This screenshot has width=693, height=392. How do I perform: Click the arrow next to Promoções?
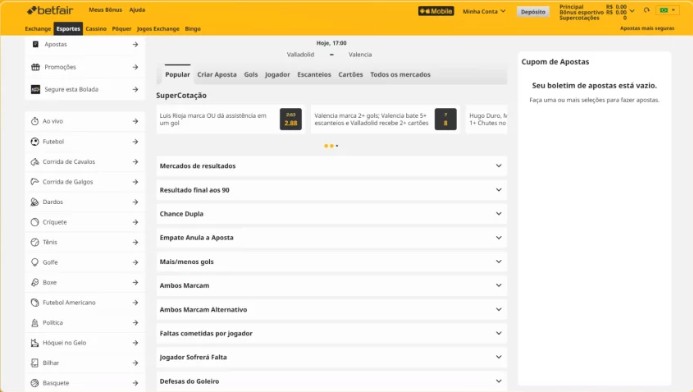pos(135,67)
